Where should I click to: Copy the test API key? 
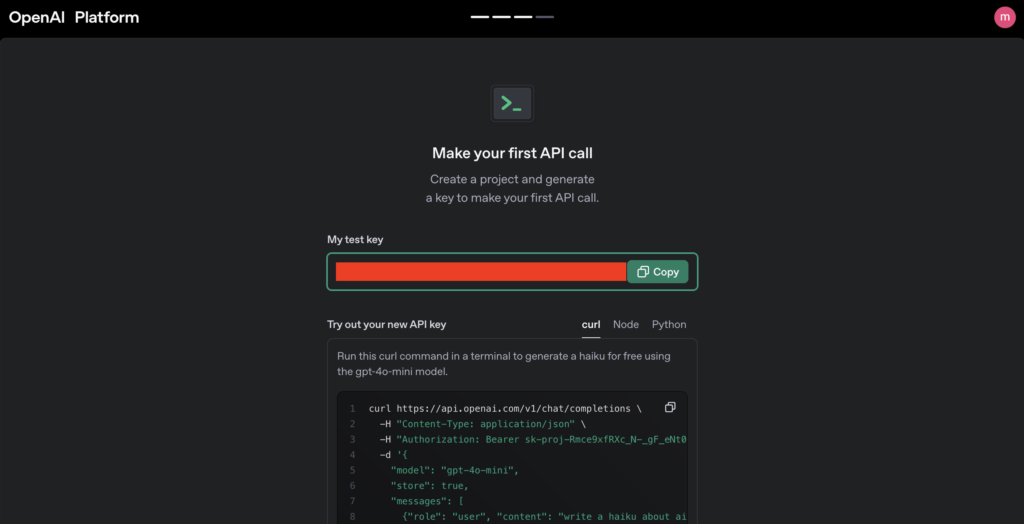pos(658,272)
